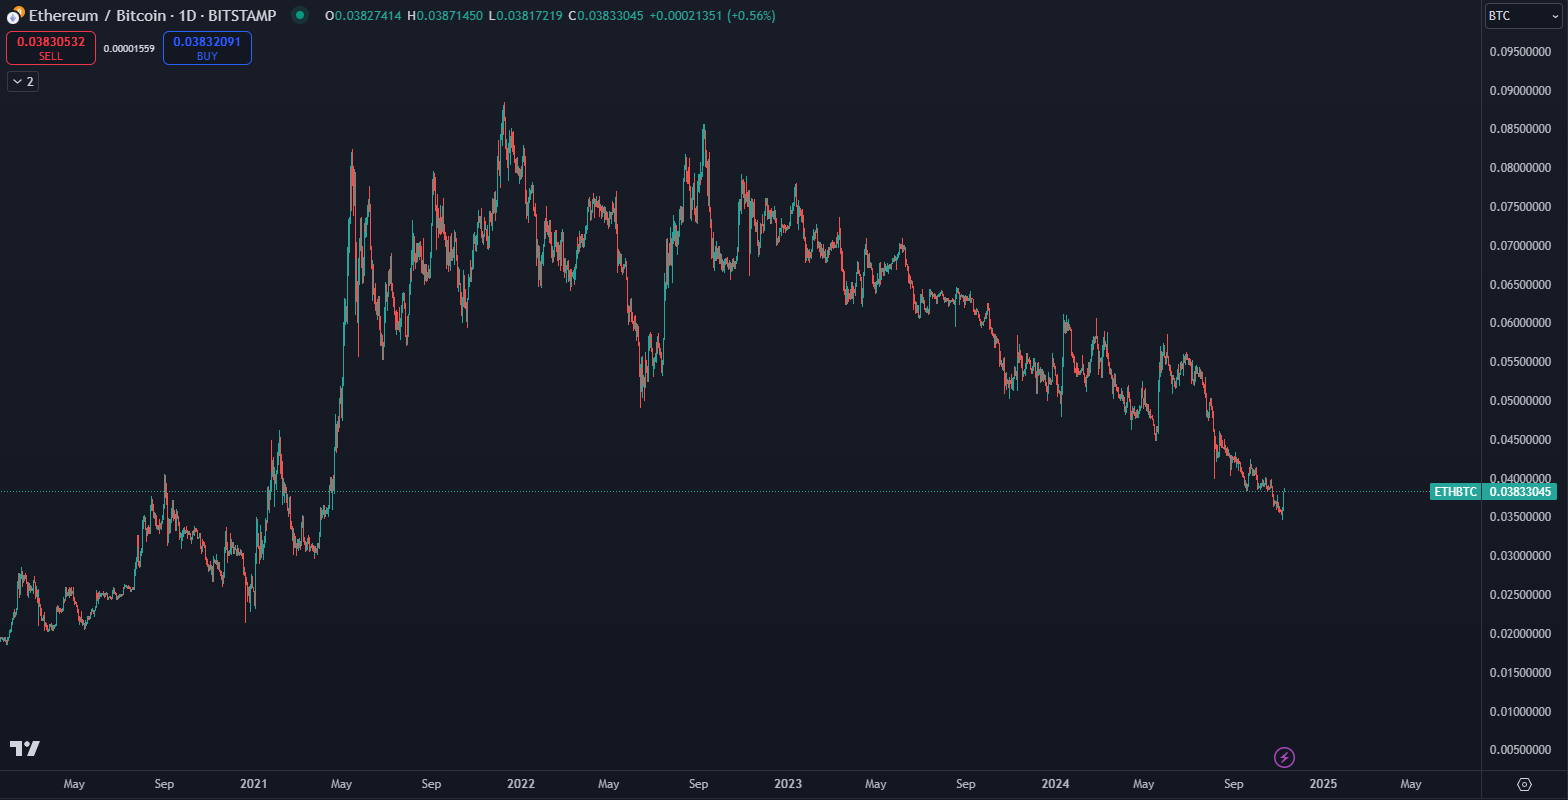Open chart settings hexagon gear icon
Image resolution: width=1568 pixels, height=800 pixels.
point(1524,784)
